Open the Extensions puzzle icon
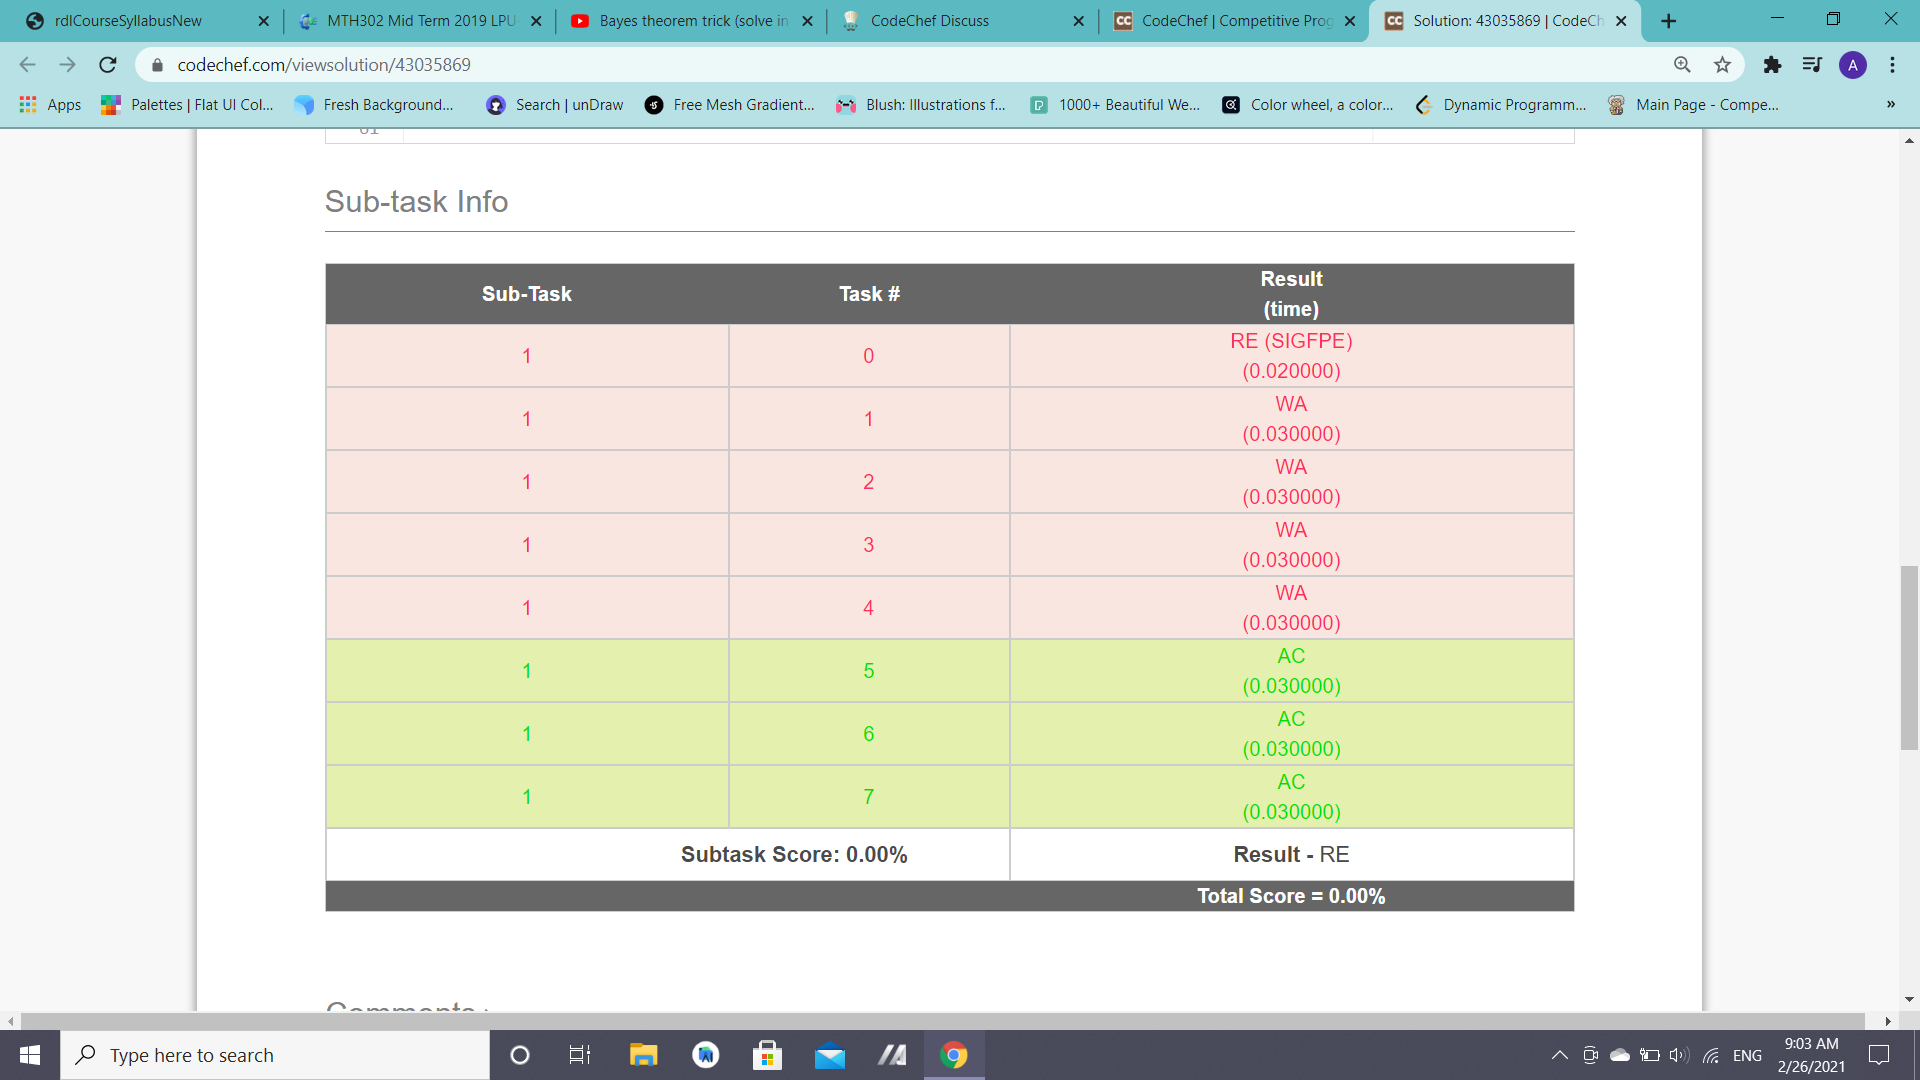 pyautogui.click(x=1772, y=65)
